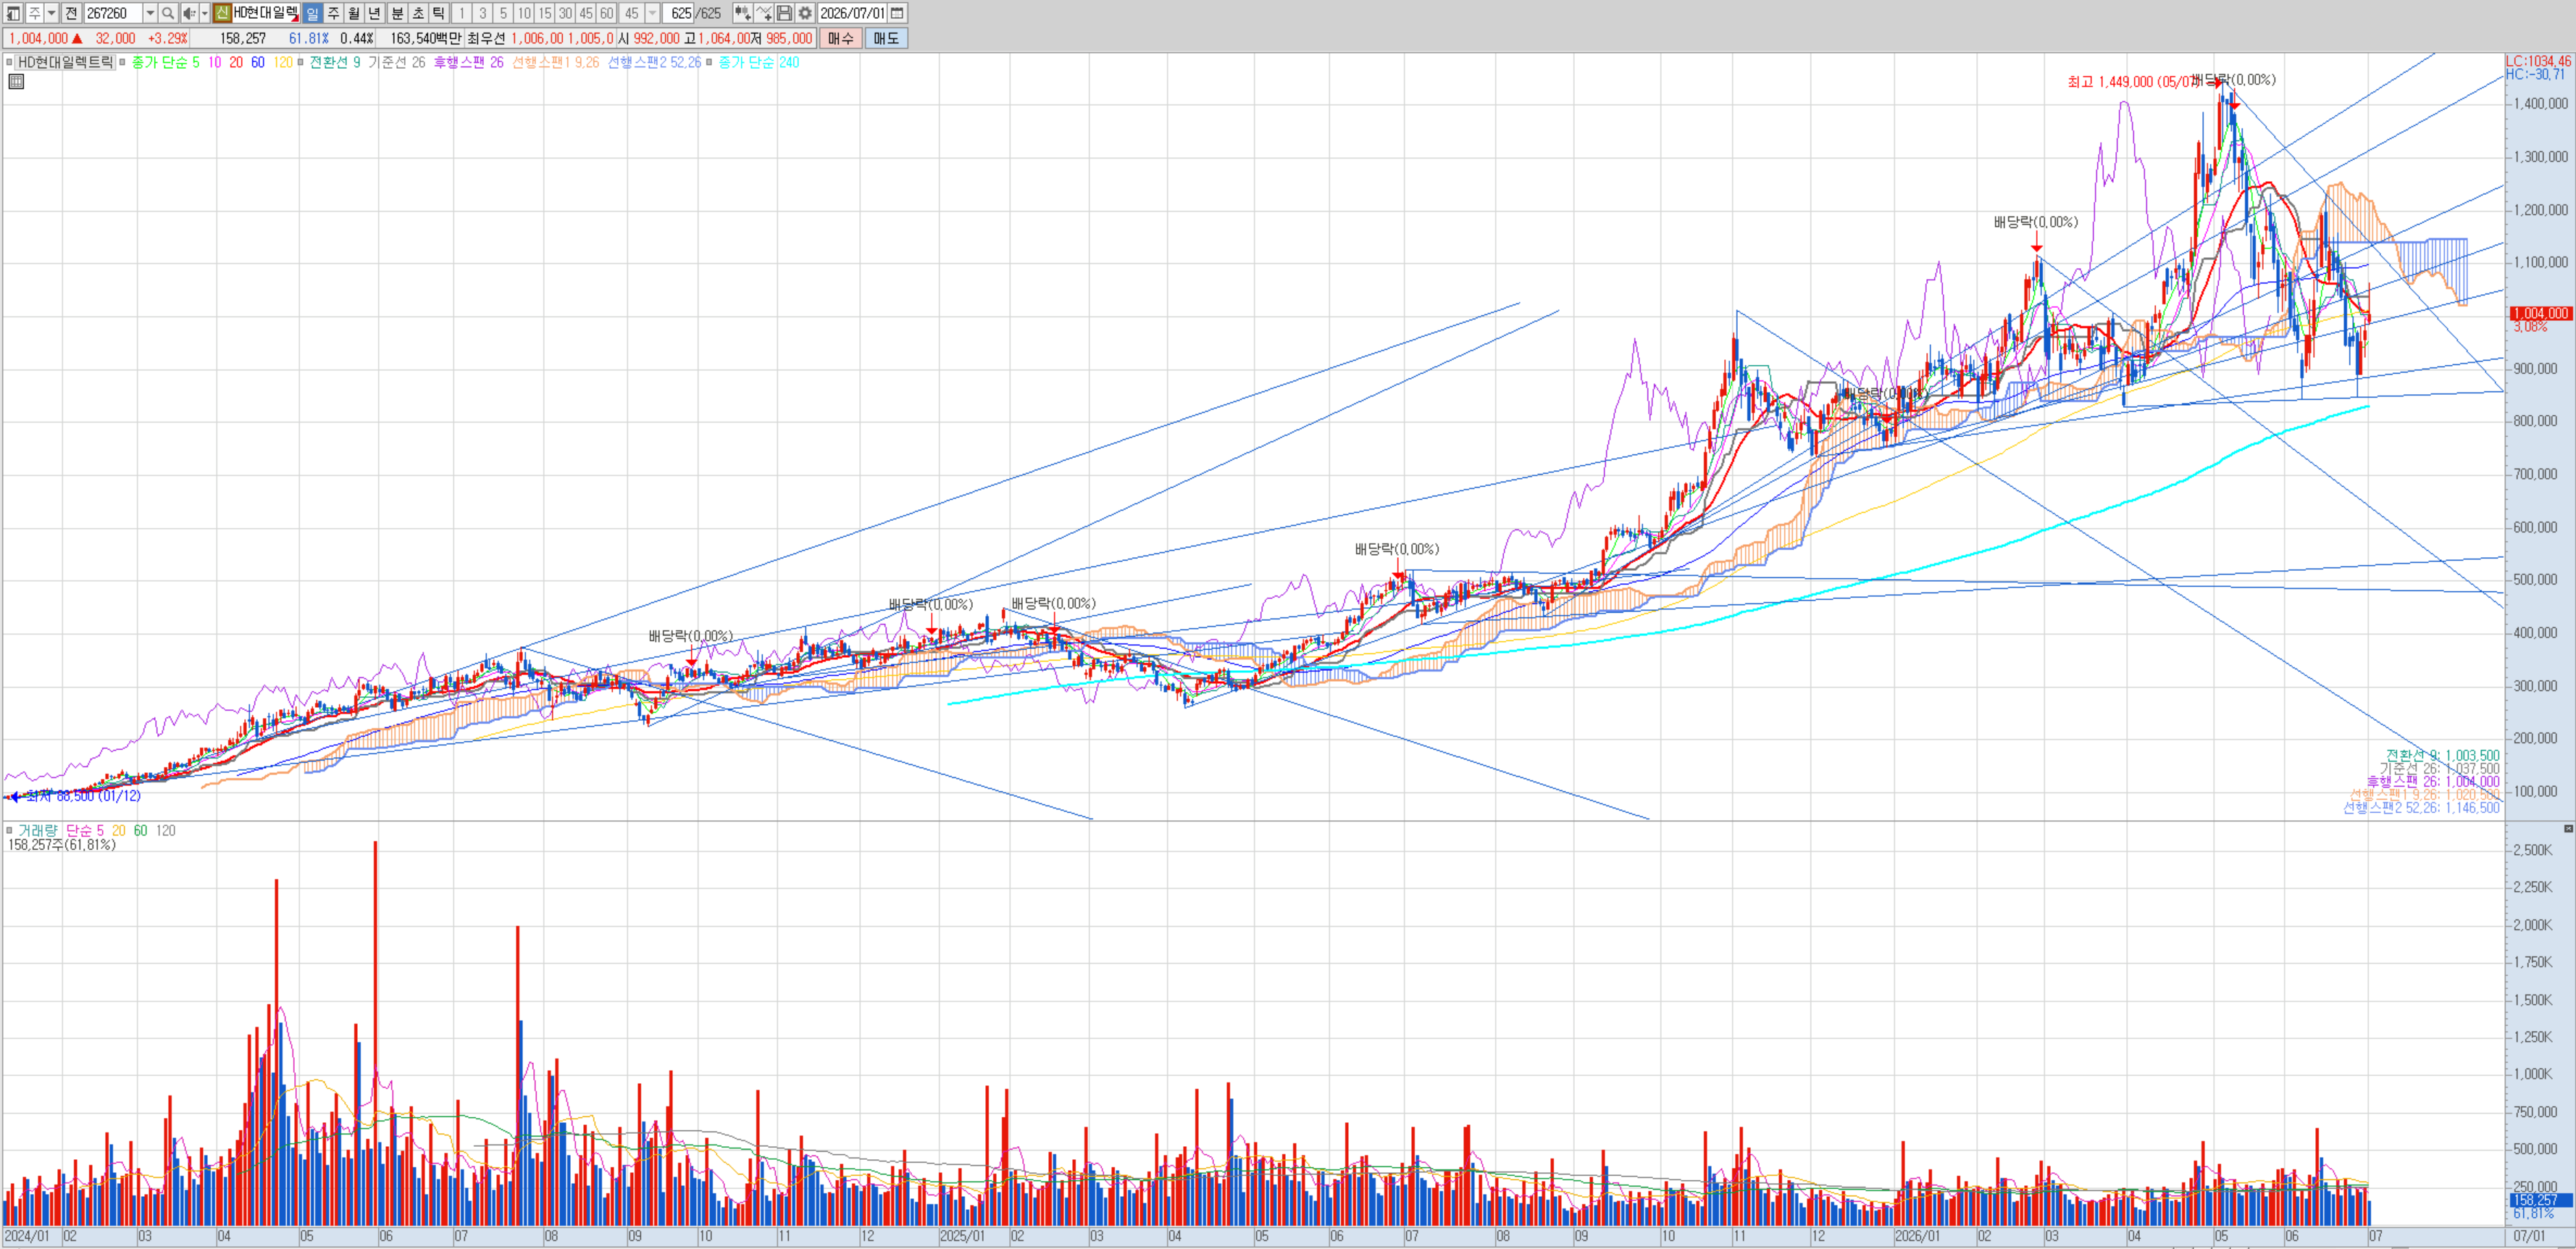Image resolution: width=2576 pixels, height=1249 pixels.
Task: Click the 전 button beside the stock code
Action: pos(71,13)
